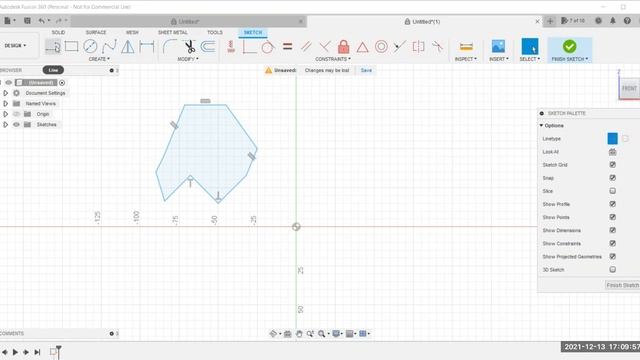Apply the Concentric constraint

point(381,47)
